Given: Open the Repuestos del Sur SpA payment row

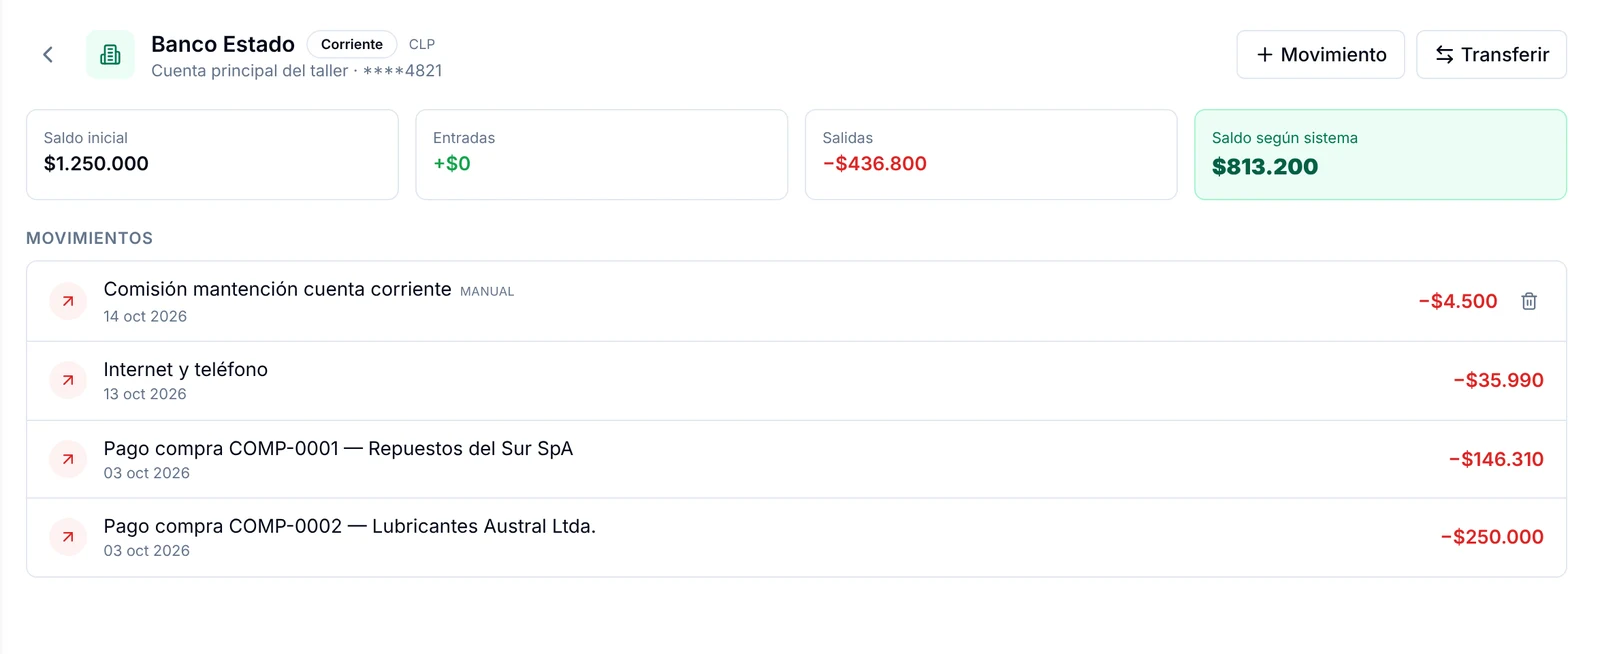Looking at the screenshot, I should (x=796, y=459).
